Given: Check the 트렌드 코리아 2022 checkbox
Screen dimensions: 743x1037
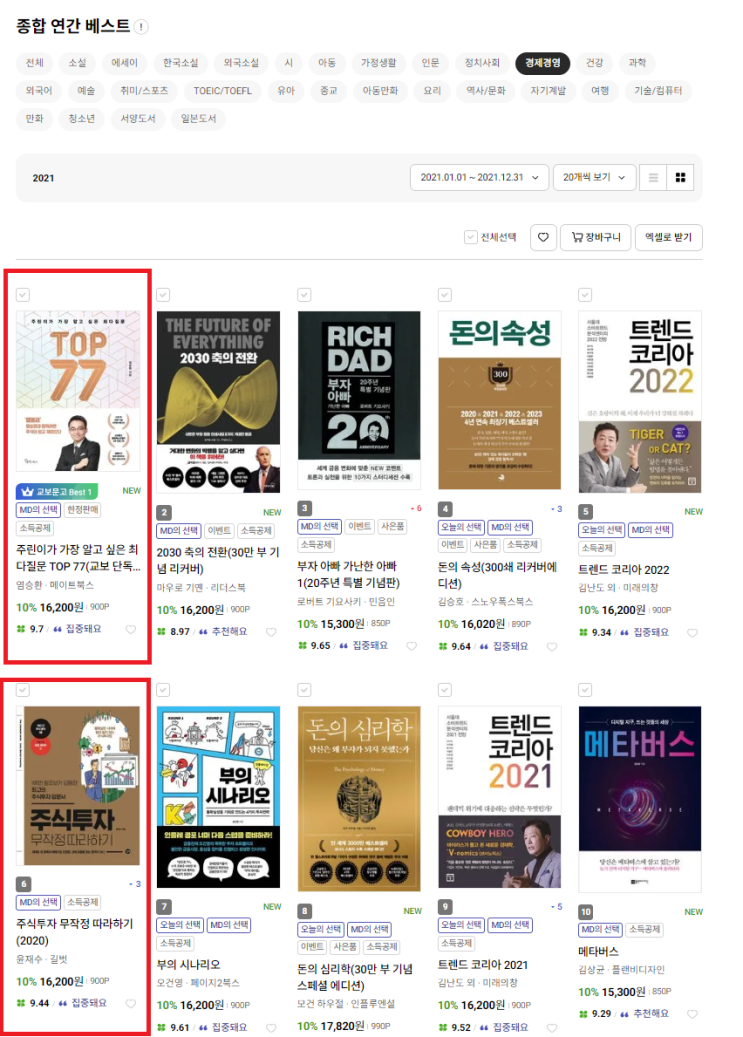Looking at the screenshot, I should (x=585, y=294).
